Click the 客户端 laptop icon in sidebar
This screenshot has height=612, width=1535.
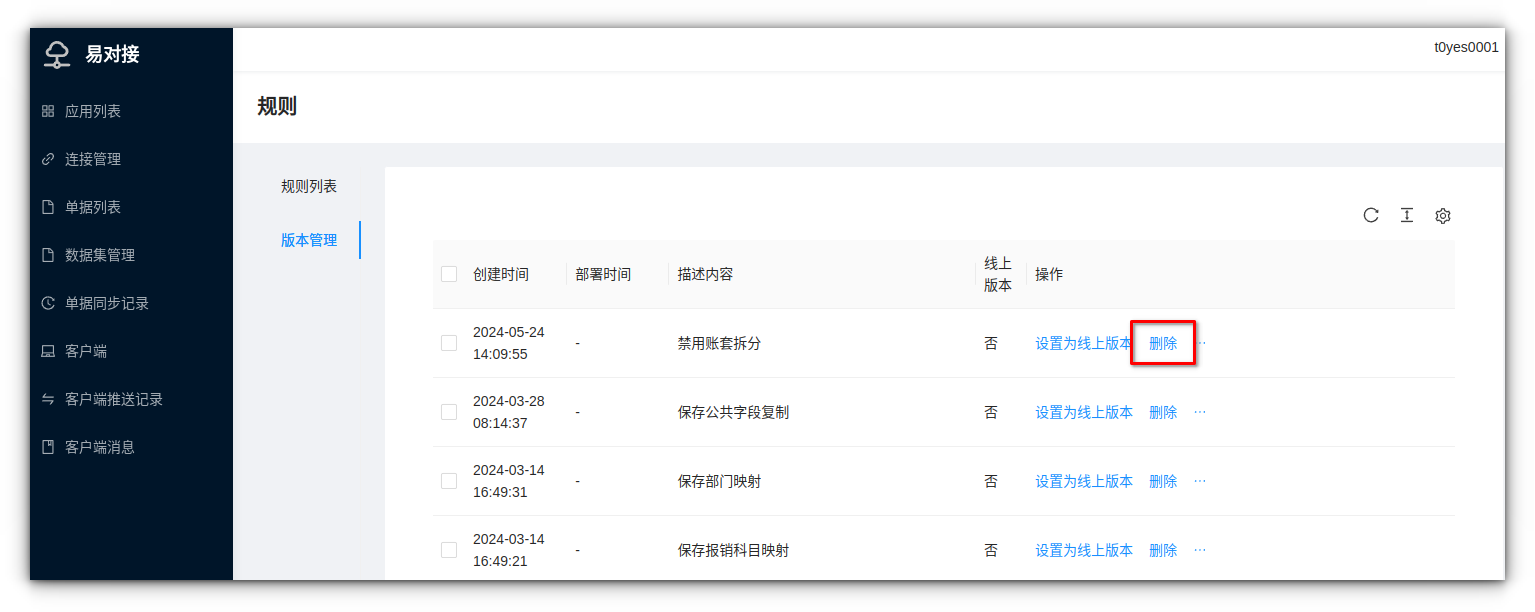pos(48,351)
